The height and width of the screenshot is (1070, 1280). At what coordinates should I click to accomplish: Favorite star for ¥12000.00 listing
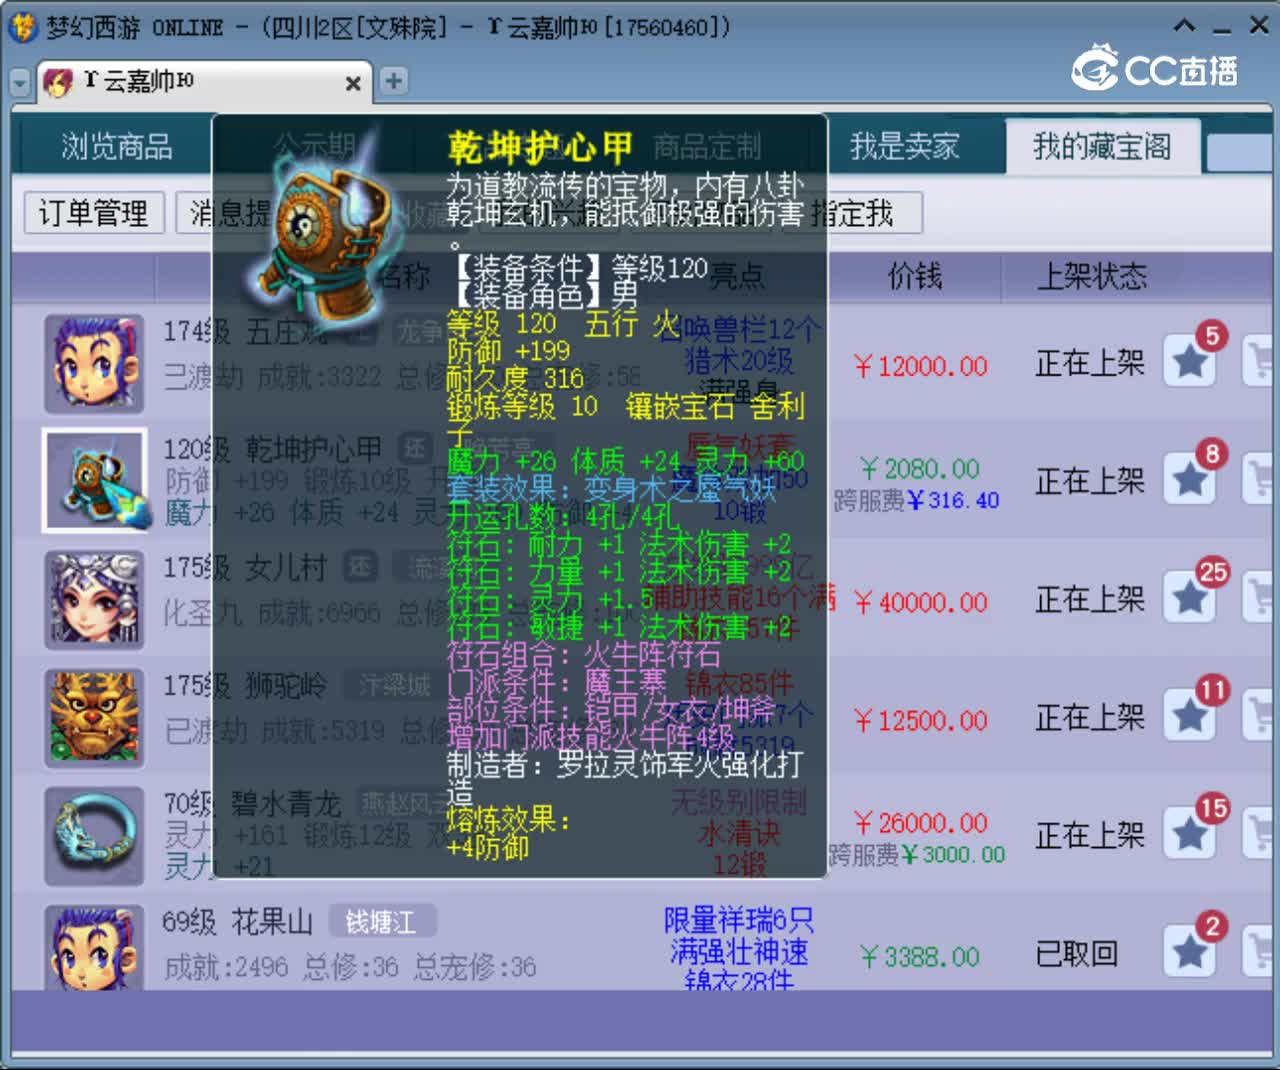click(1190, 362)
